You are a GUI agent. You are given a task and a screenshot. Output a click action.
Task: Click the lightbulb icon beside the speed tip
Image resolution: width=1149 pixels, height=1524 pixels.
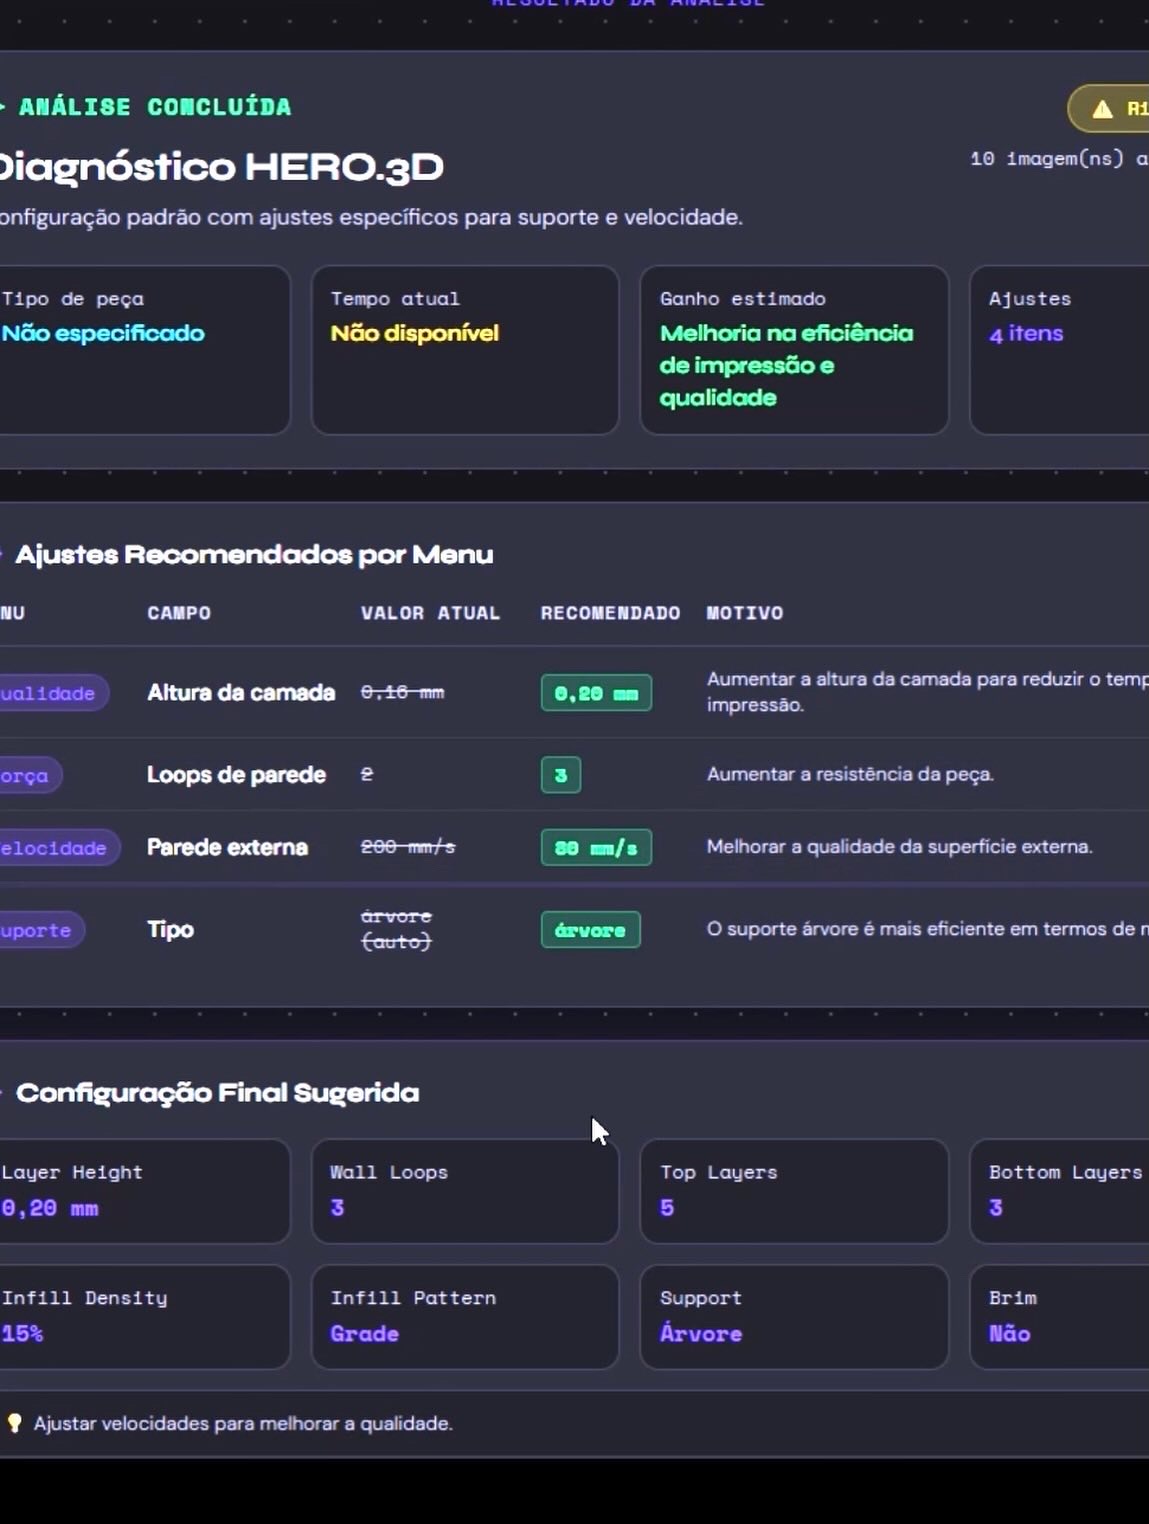(x=14, y=1423)
